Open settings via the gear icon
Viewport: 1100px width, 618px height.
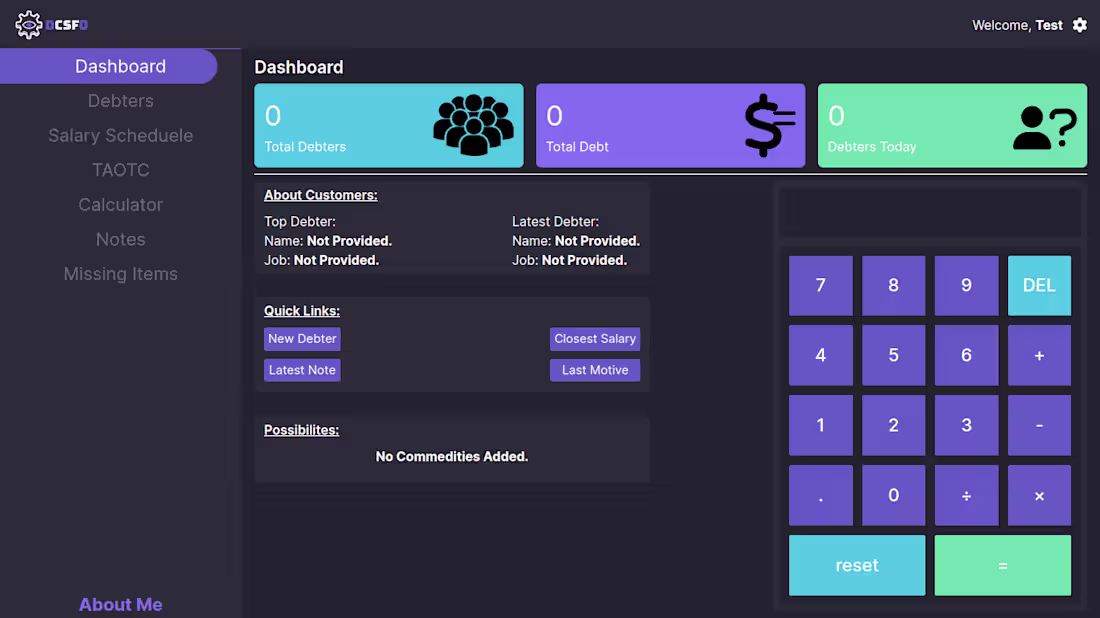tap(1080, 25)
